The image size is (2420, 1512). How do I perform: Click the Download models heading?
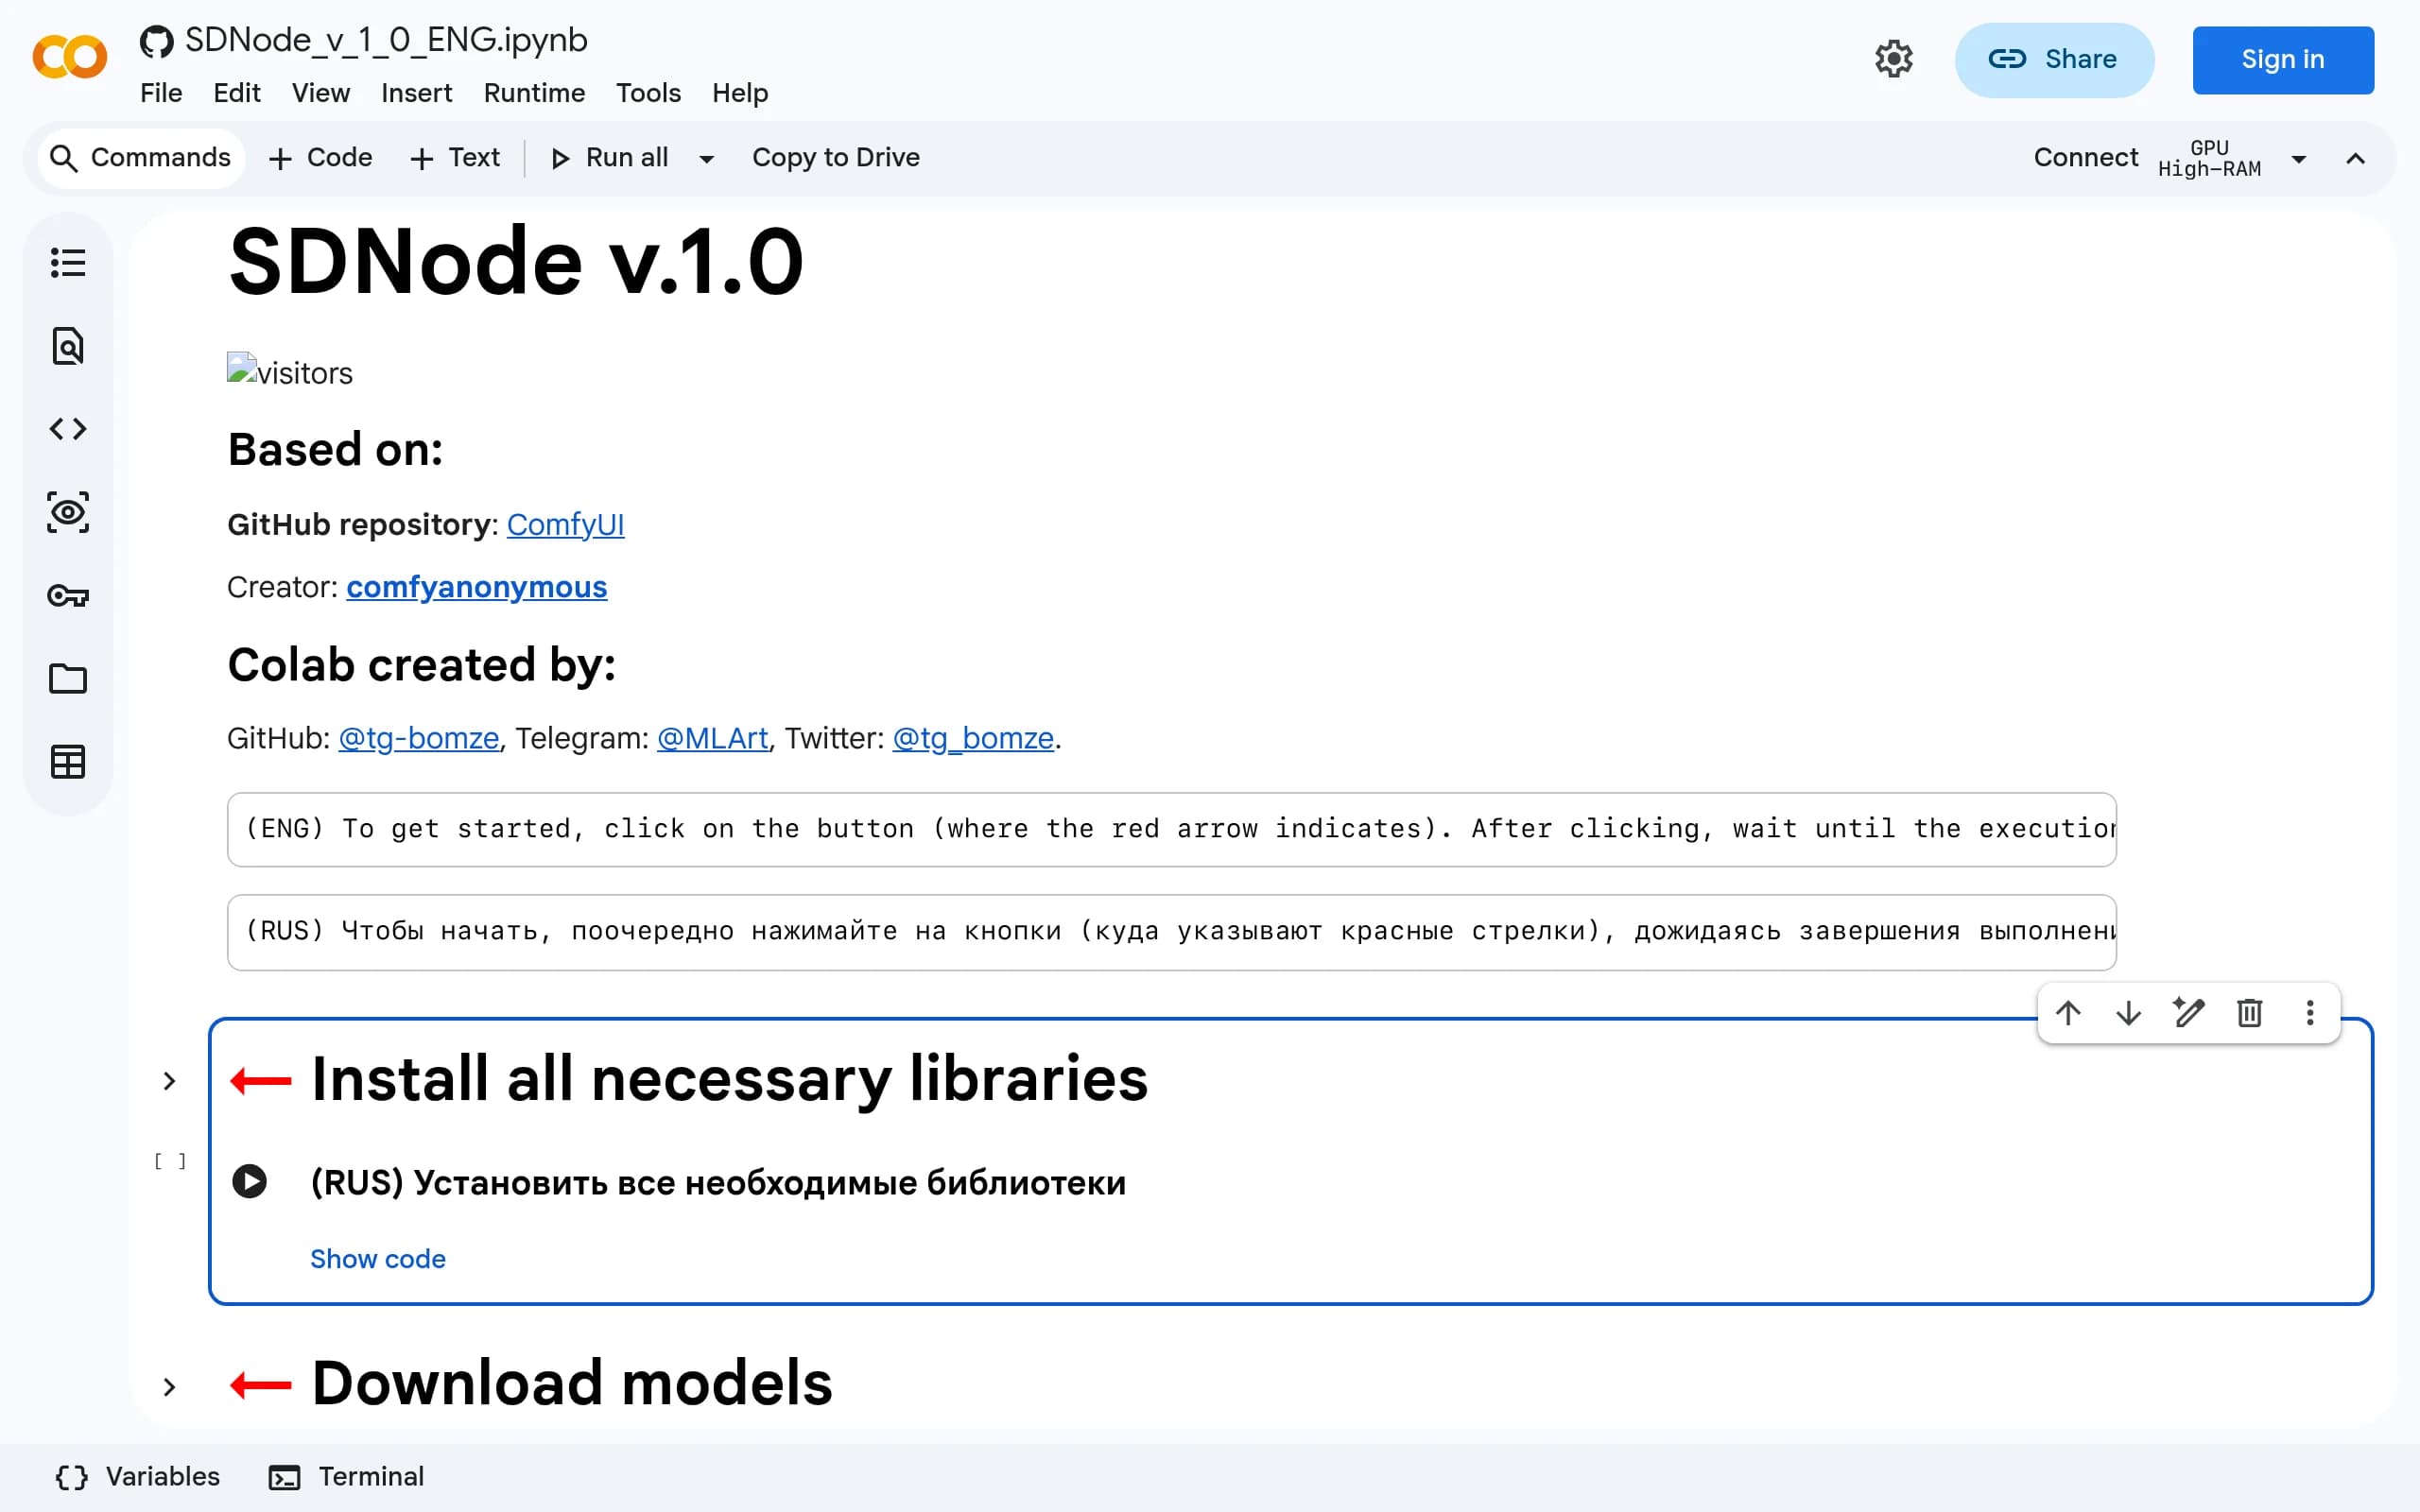572,1384
